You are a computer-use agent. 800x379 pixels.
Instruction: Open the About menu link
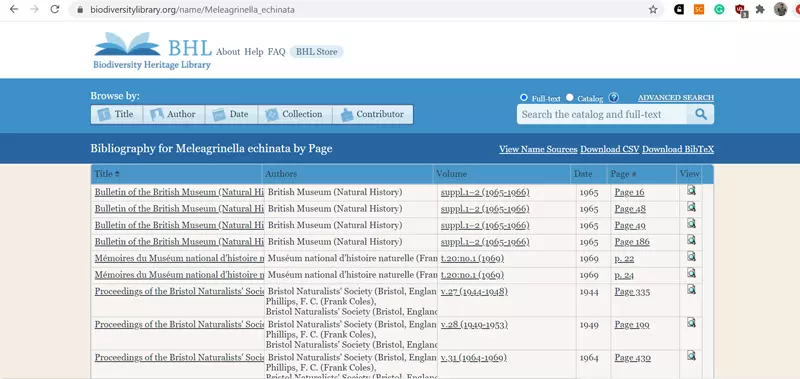228,52
